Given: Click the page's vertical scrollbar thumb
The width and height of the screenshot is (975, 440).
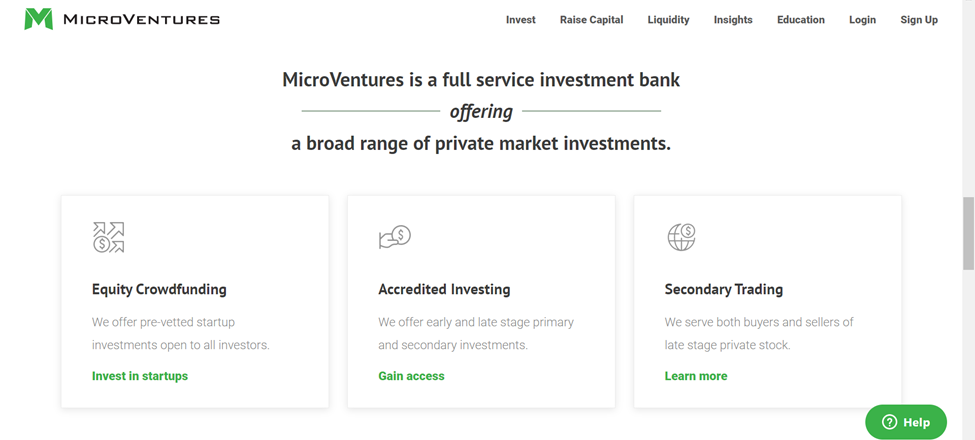Looking at the screenshot, I should tap(968, 234).
